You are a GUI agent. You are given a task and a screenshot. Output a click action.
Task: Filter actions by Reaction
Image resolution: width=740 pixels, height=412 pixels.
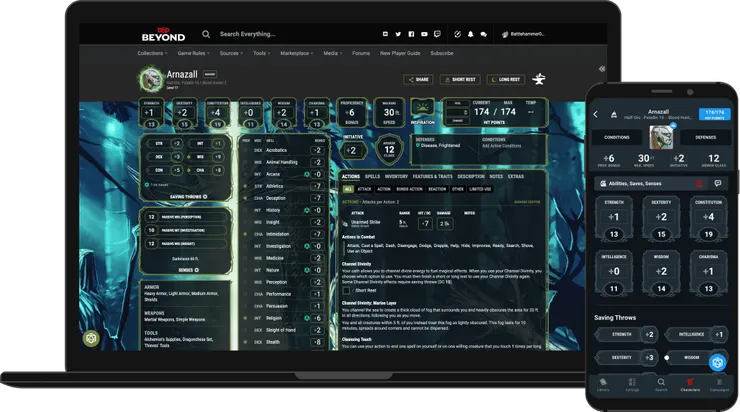coord(437,189)
